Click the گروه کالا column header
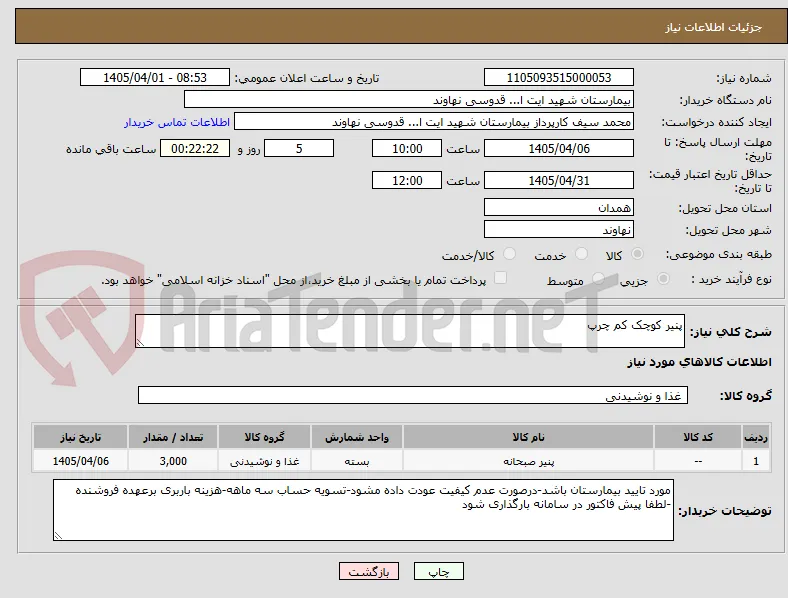788x598 pixels. coord(264,437)
